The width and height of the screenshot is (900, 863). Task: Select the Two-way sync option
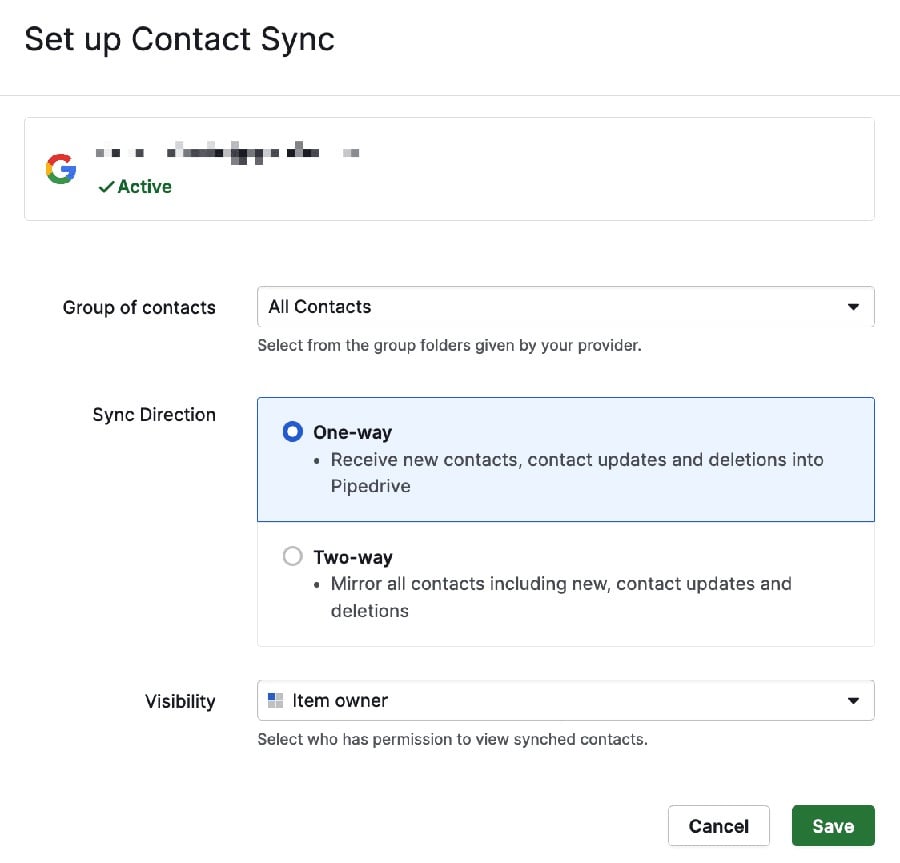292,556
